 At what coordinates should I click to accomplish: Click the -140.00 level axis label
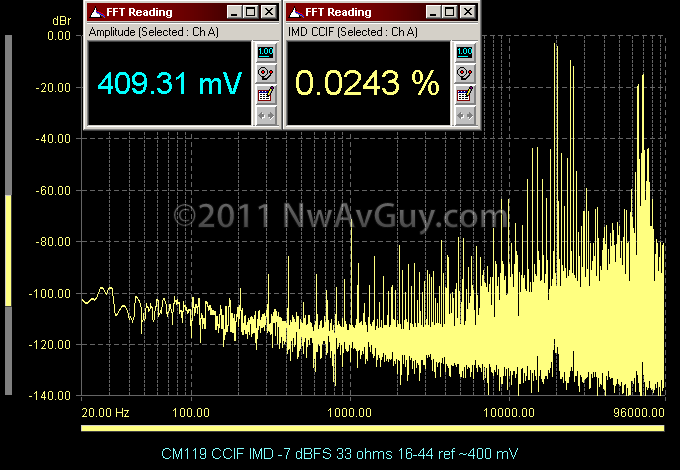pos(50,395)
